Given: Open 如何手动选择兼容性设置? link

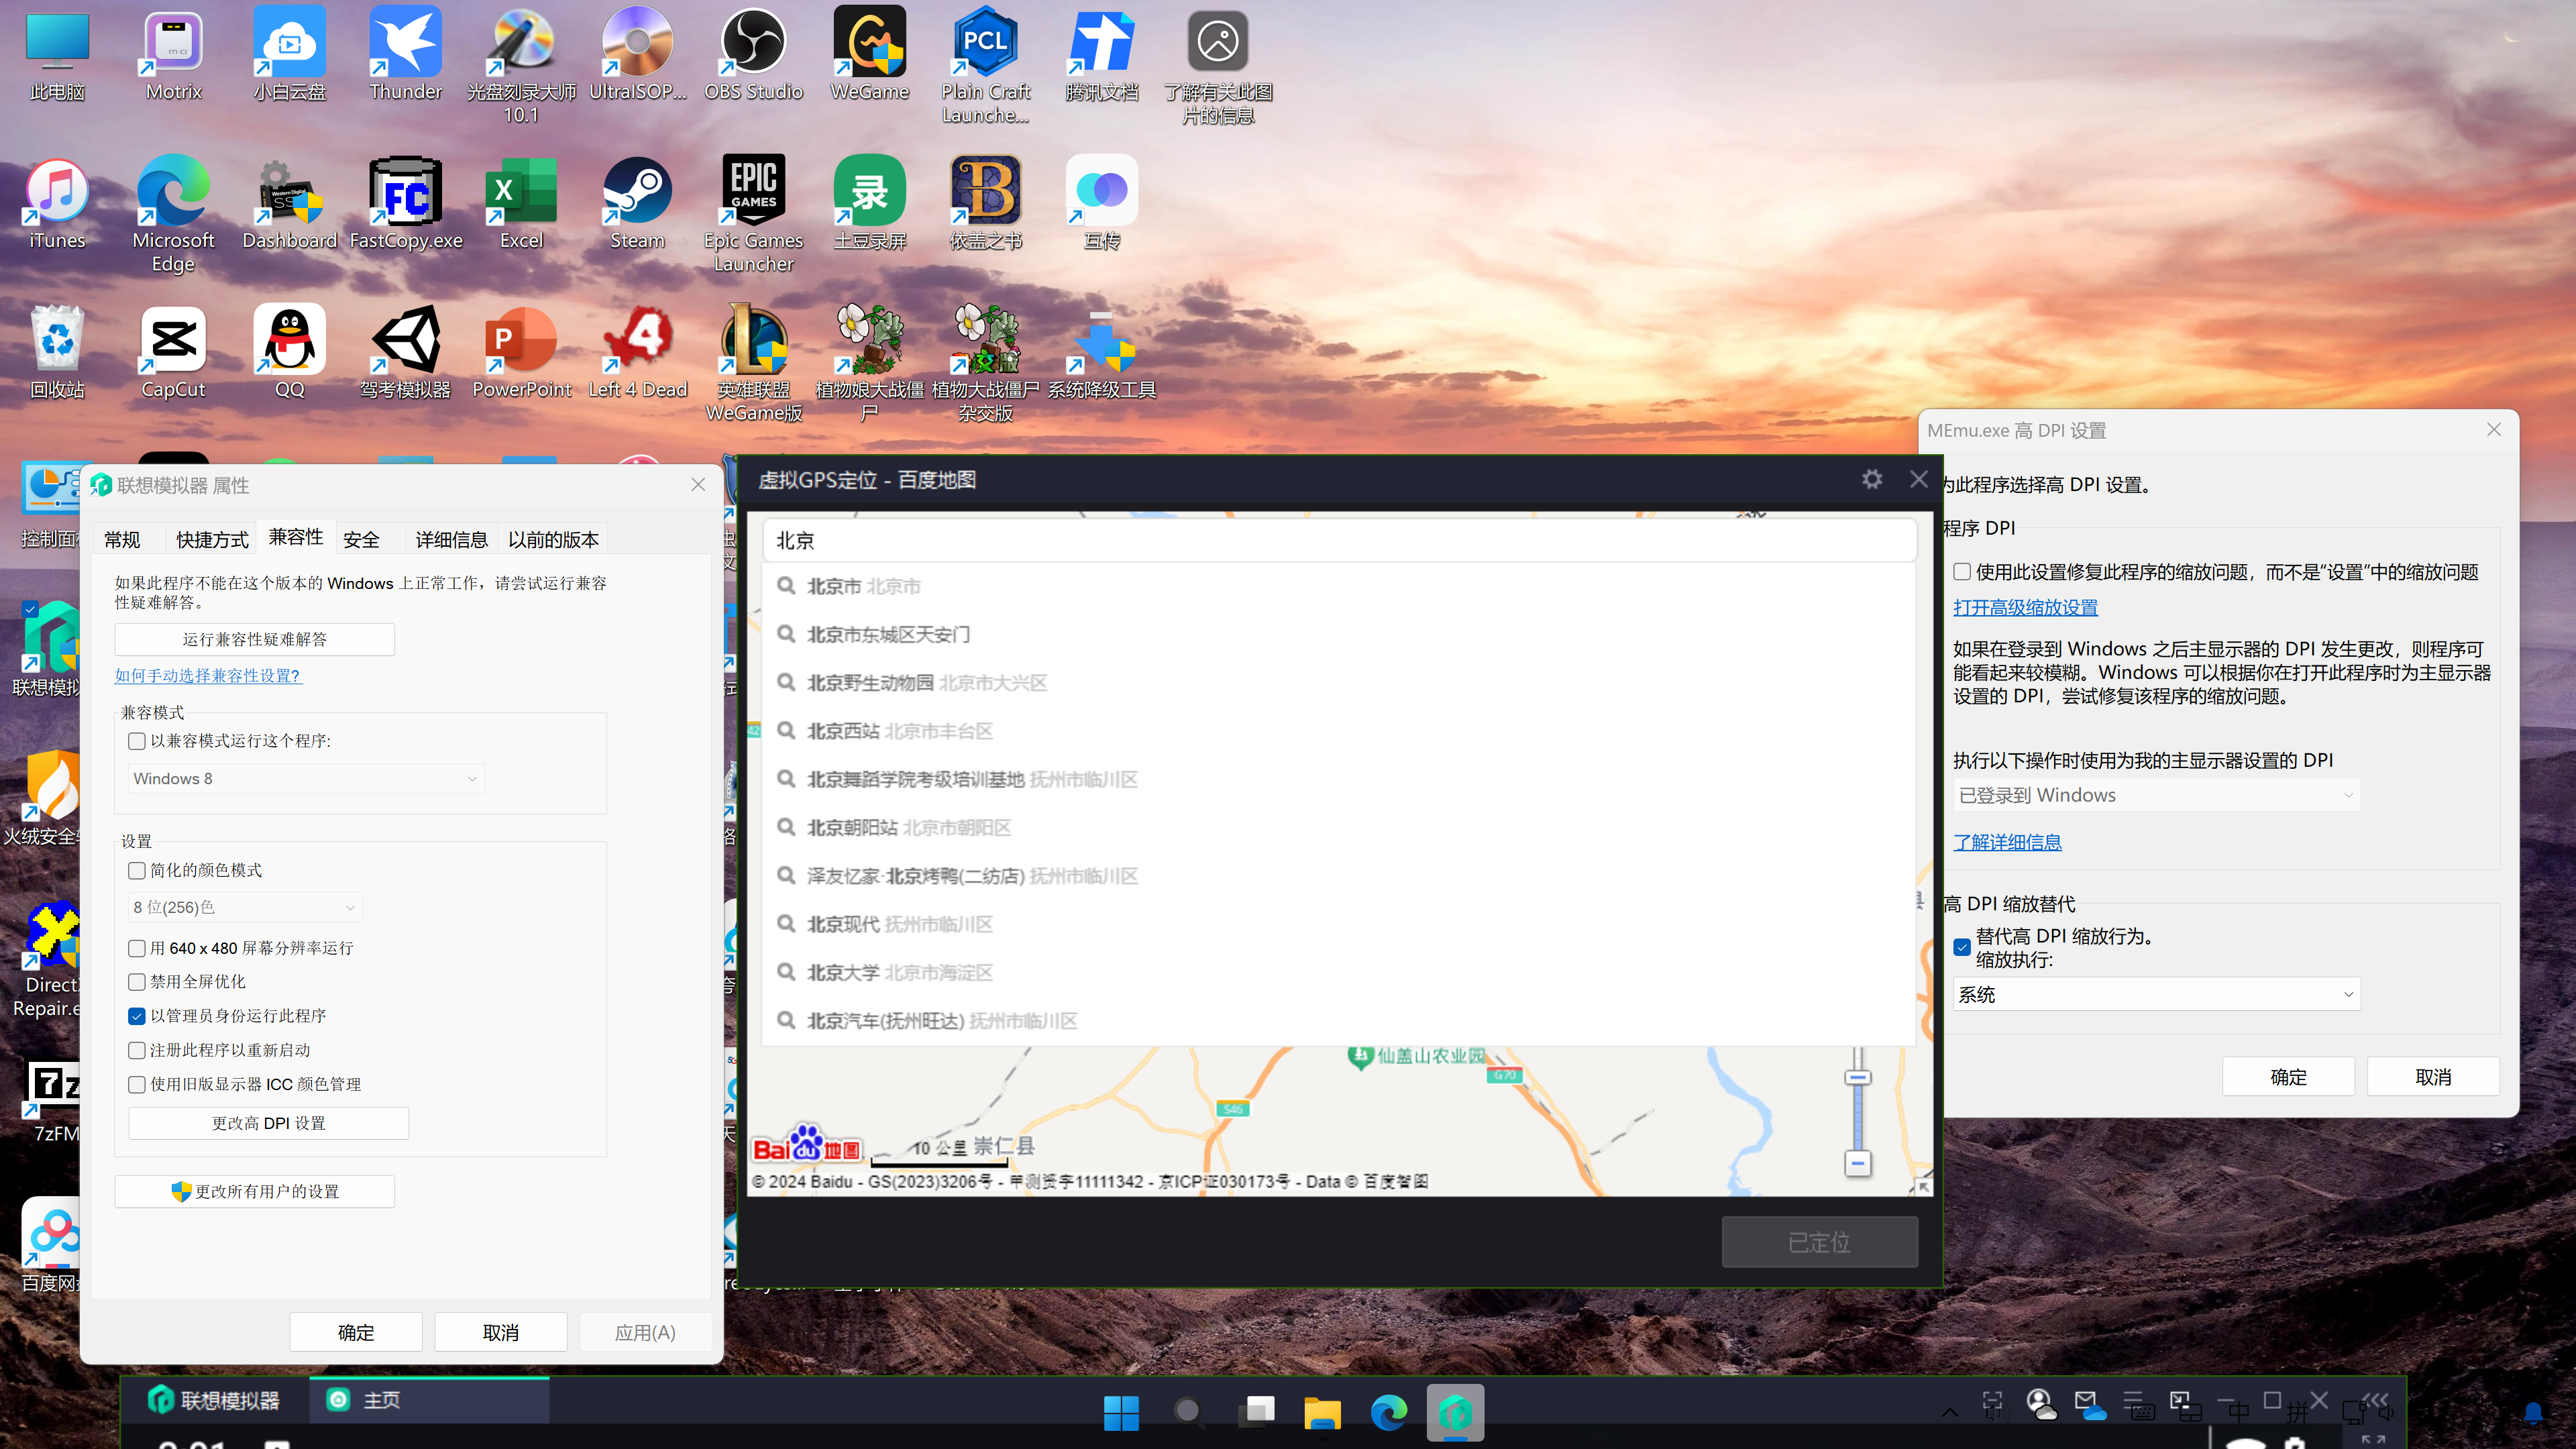Looking at the screenshot, I should [207, 676].
